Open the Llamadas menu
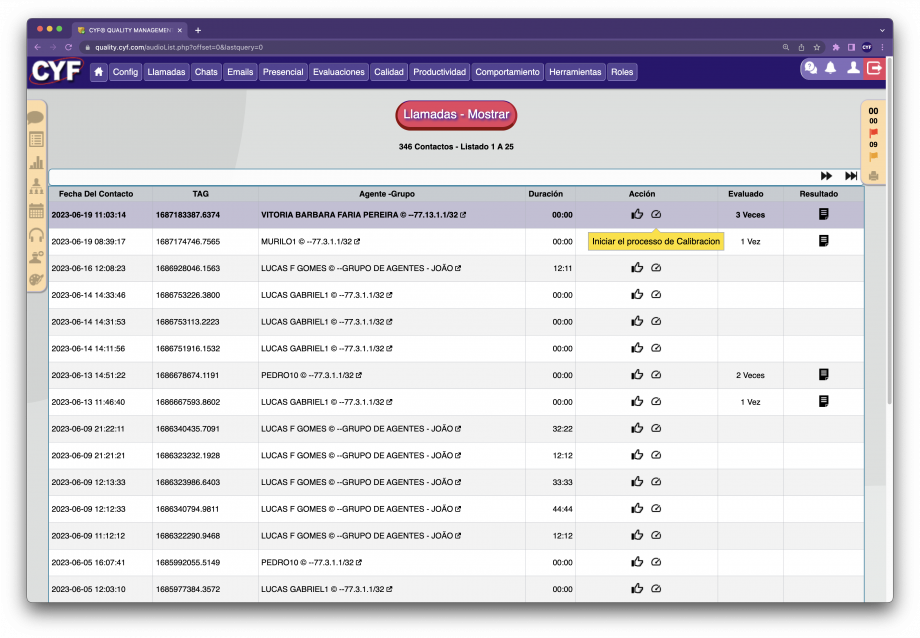 coord(166,72)
